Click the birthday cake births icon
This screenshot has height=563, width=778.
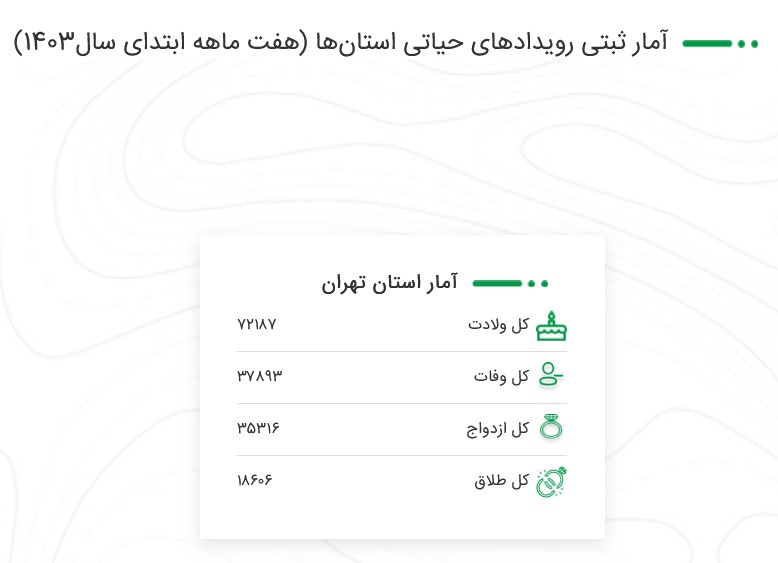[x=551, y=326]
